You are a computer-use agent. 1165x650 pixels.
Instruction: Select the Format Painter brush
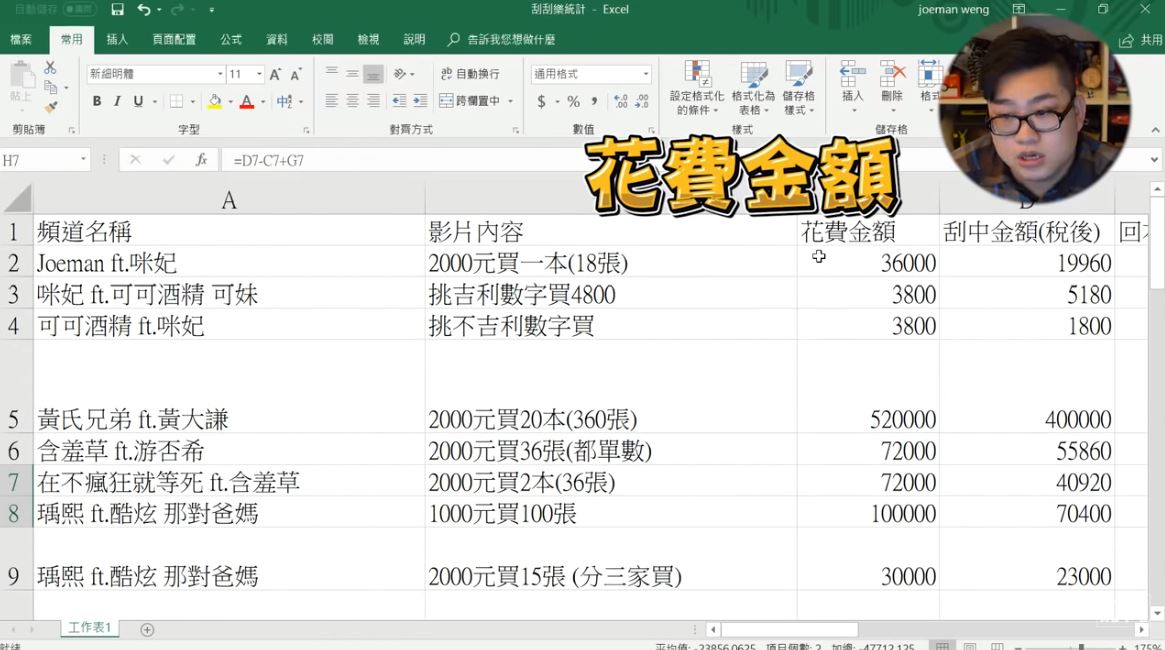[x=50, y=108]
